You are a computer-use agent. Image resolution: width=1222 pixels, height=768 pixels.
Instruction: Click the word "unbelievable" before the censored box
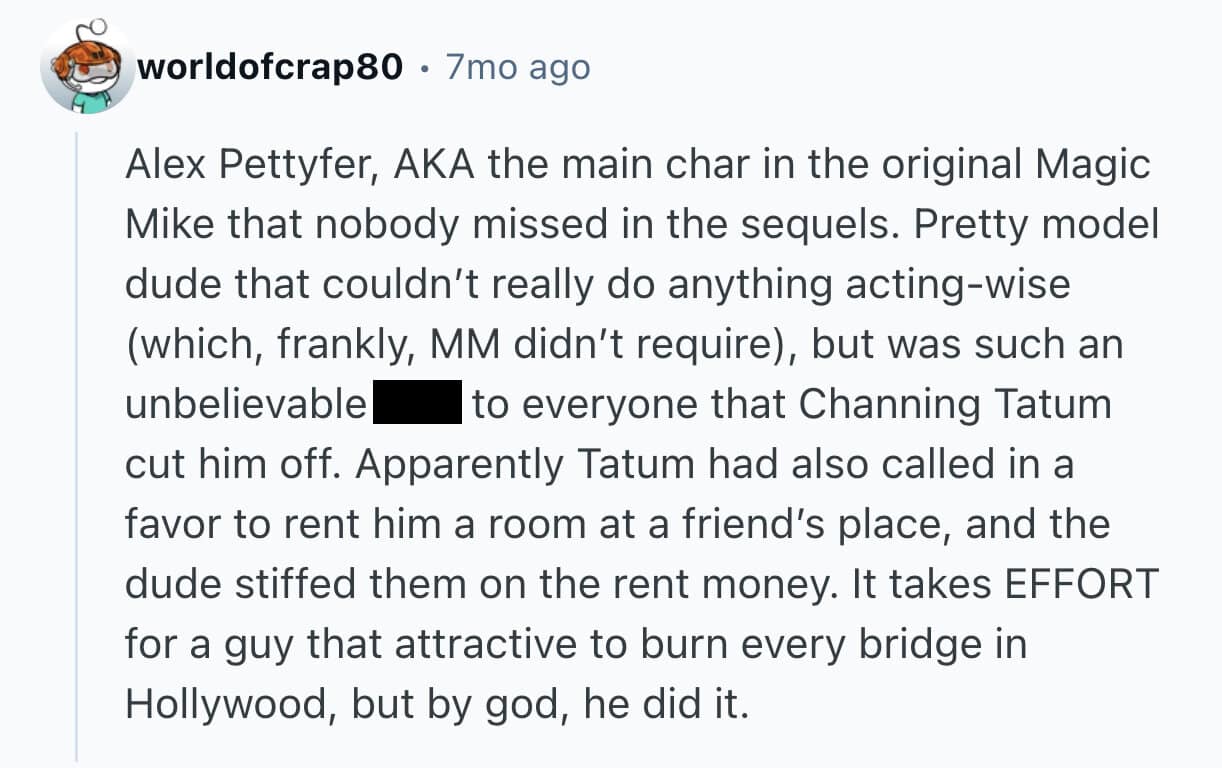pos(245,404)
